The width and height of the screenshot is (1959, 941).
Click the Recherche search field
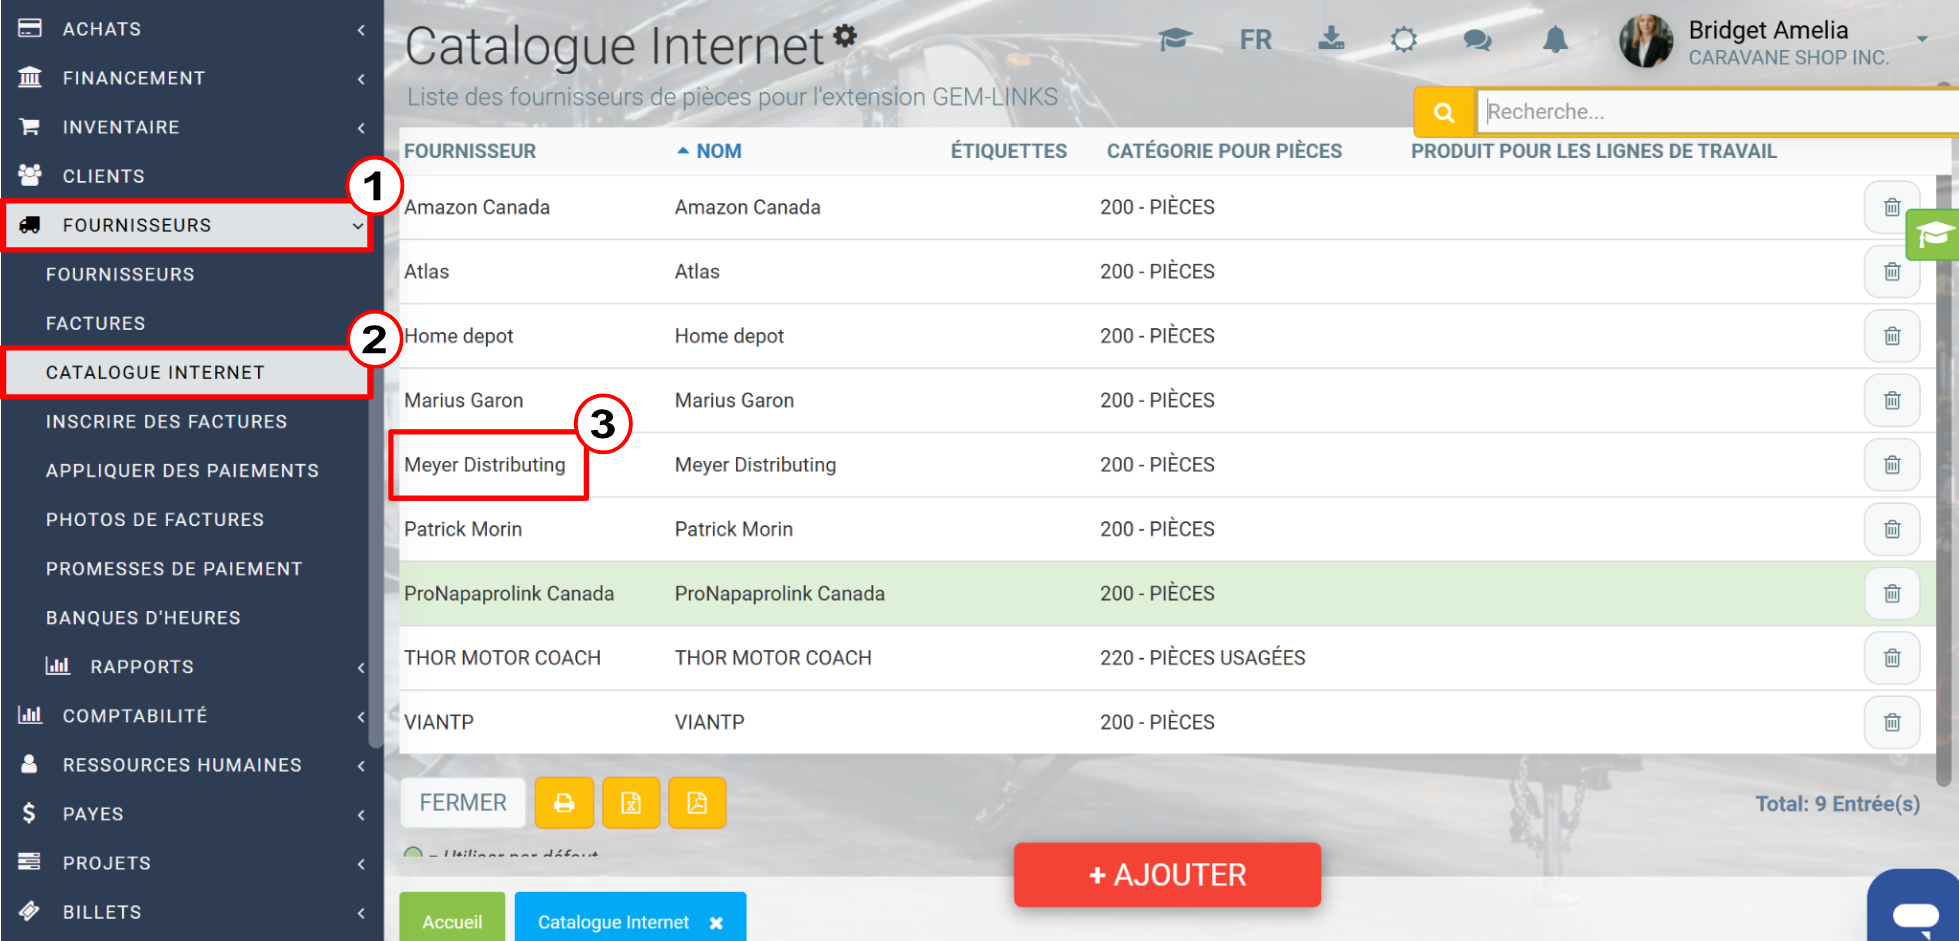[x=1718, y=112]
